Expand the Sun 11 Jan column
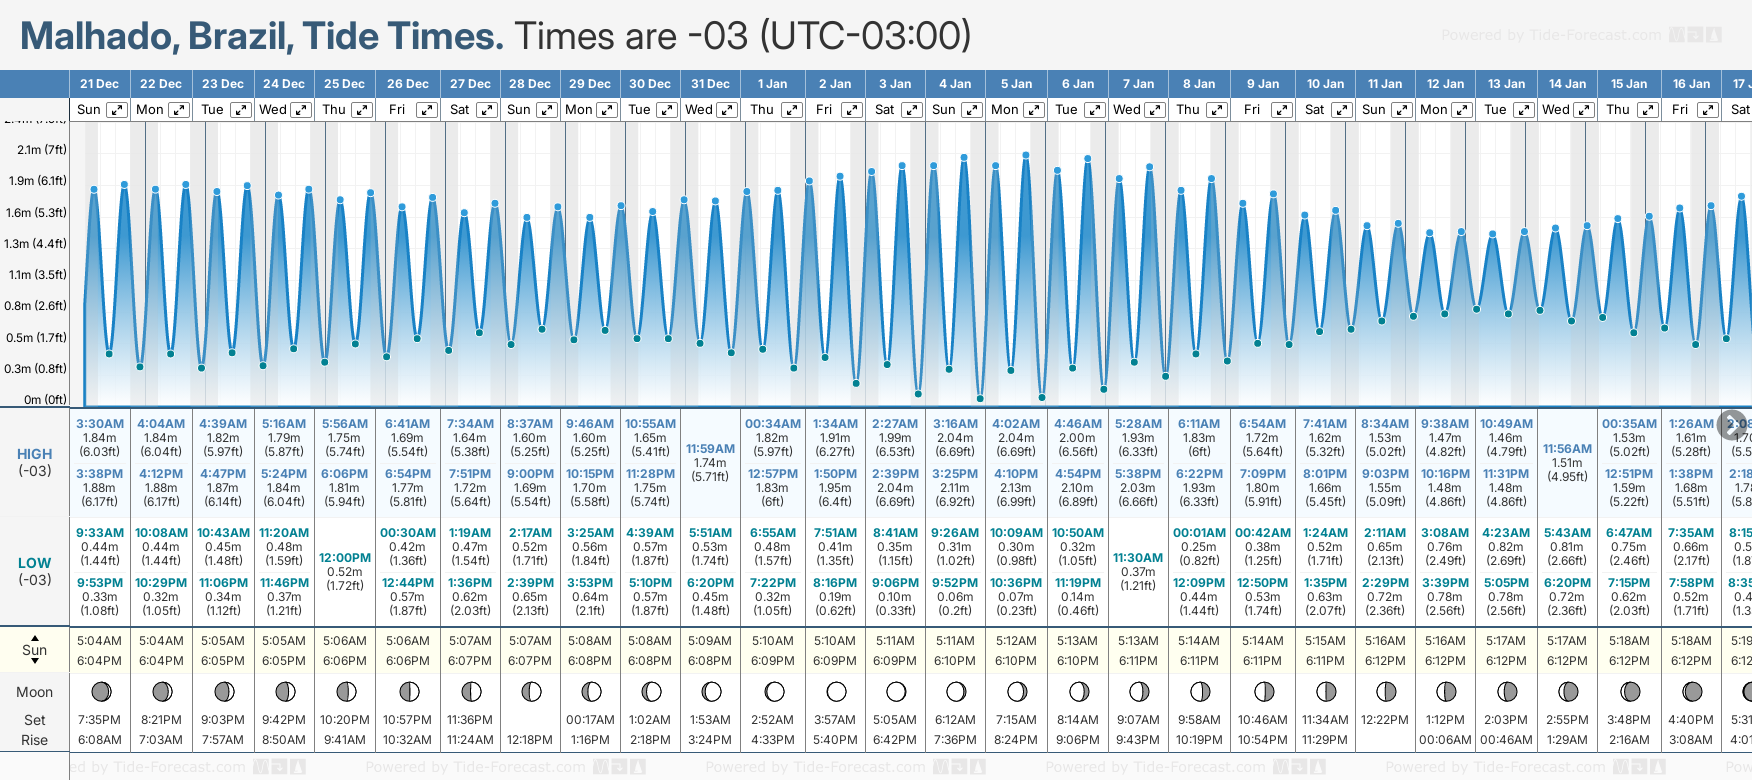The image size is (1752, 780). coord(1401,110)
